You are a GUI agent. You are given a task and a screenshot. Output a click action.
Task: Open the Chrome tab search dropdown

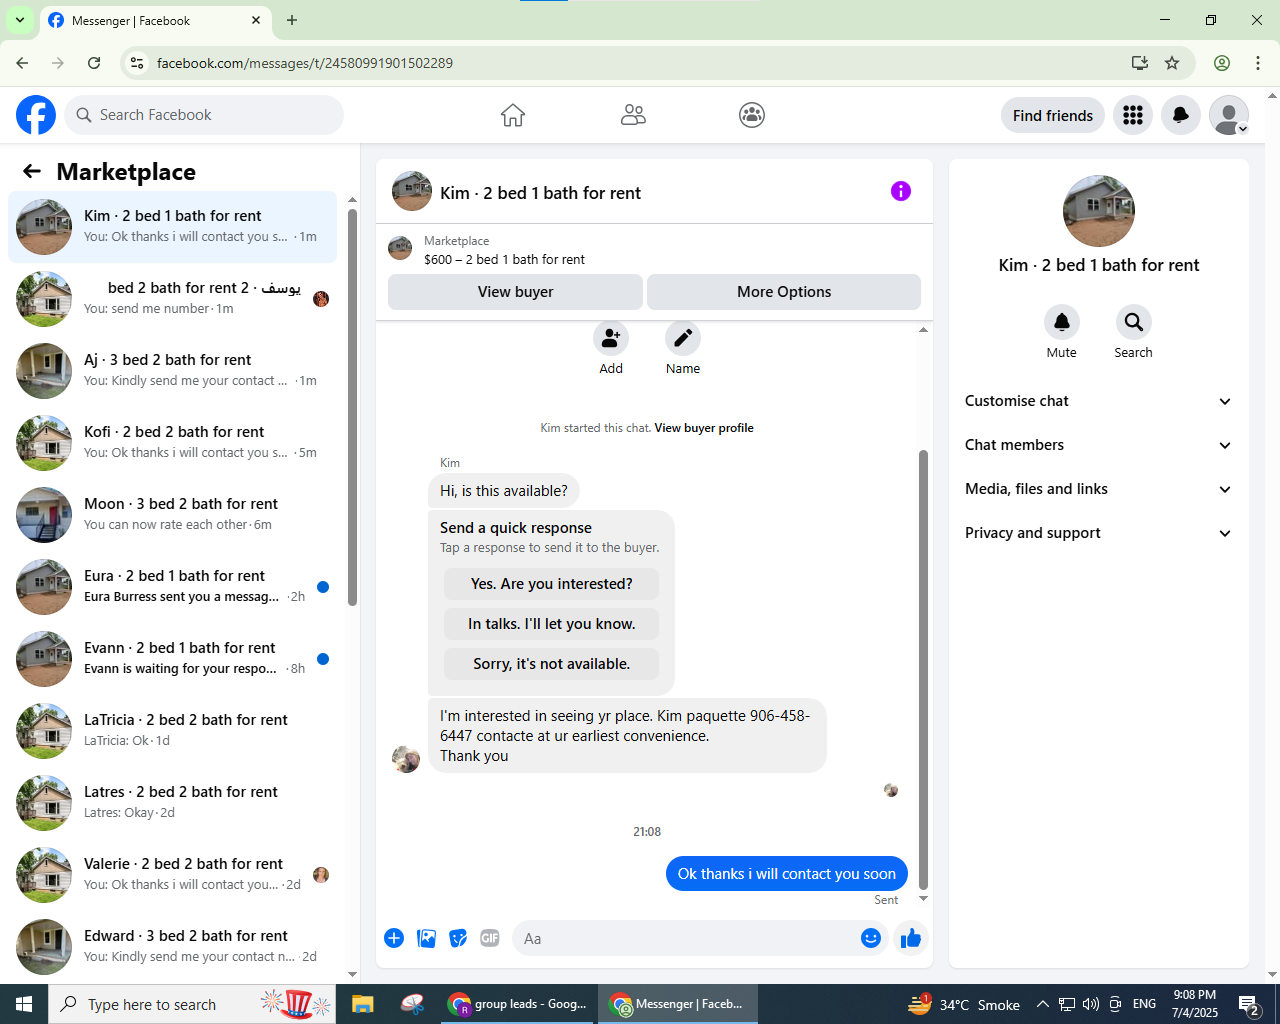click(20, 20)
